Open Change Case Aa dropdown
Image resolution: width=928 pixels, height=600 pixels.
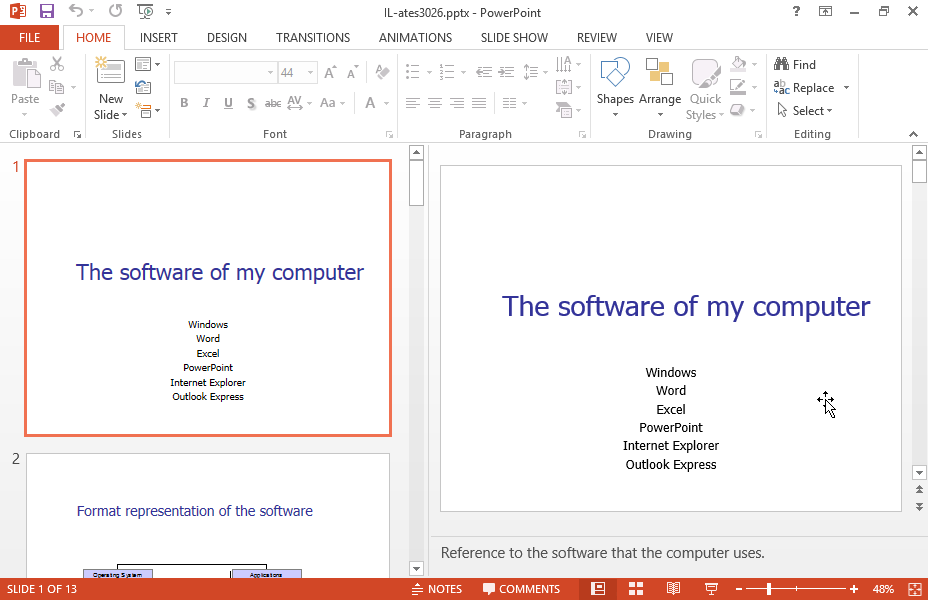[x=333, y=103]
